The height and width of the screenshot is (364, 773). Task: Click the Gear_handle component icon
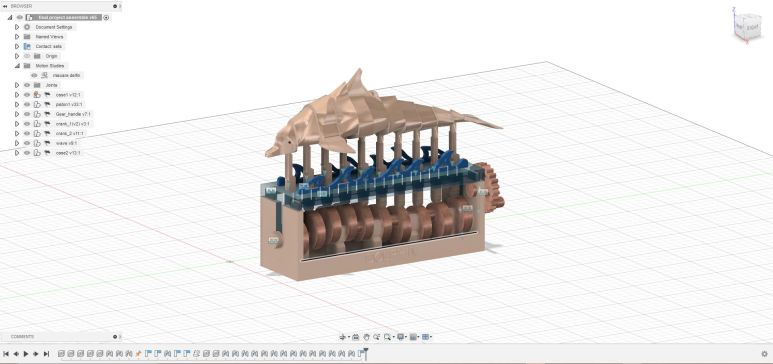pyautogui.click(x=37, y=114)
